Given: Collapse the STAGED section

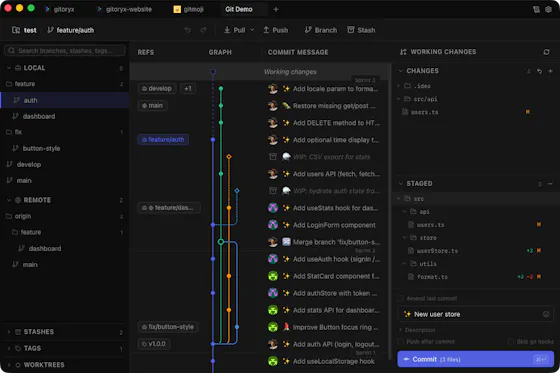Looking at the screenshot, I should tap(401, 184).
